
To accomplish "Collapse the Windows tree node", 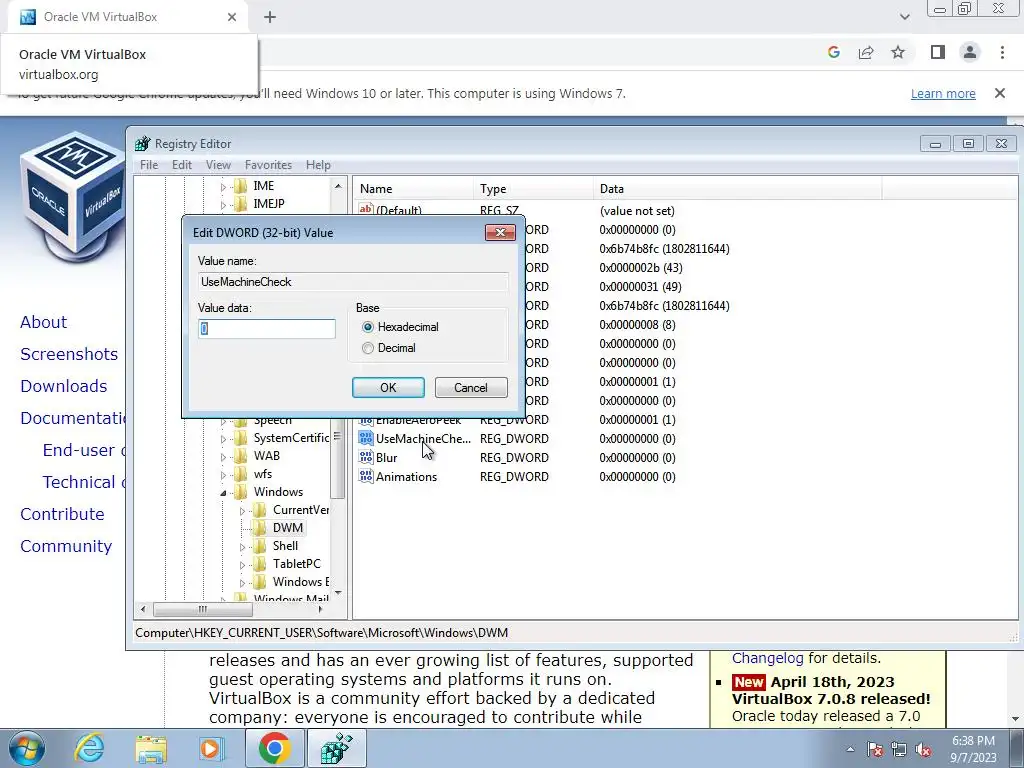I will pos(223,492).
